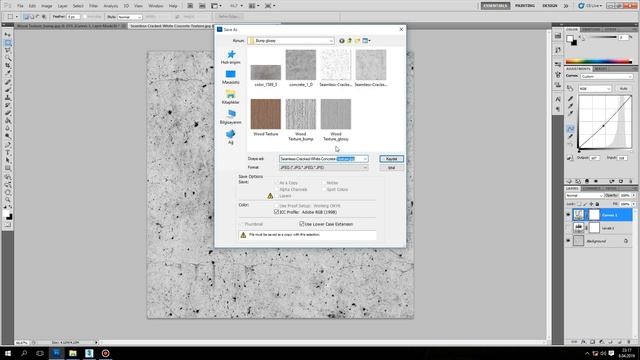Image resolution: width=640 pixels, height=360 pixels.
Task: Click the Feather input field
Action: pyautogui.click(x=73, y=17)
